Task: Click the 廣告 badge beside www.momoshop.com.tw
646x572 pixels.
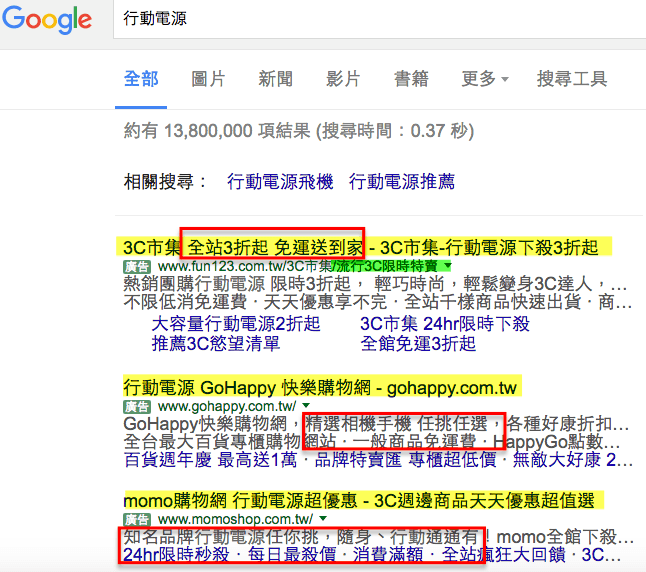Action: pos(137,519)
